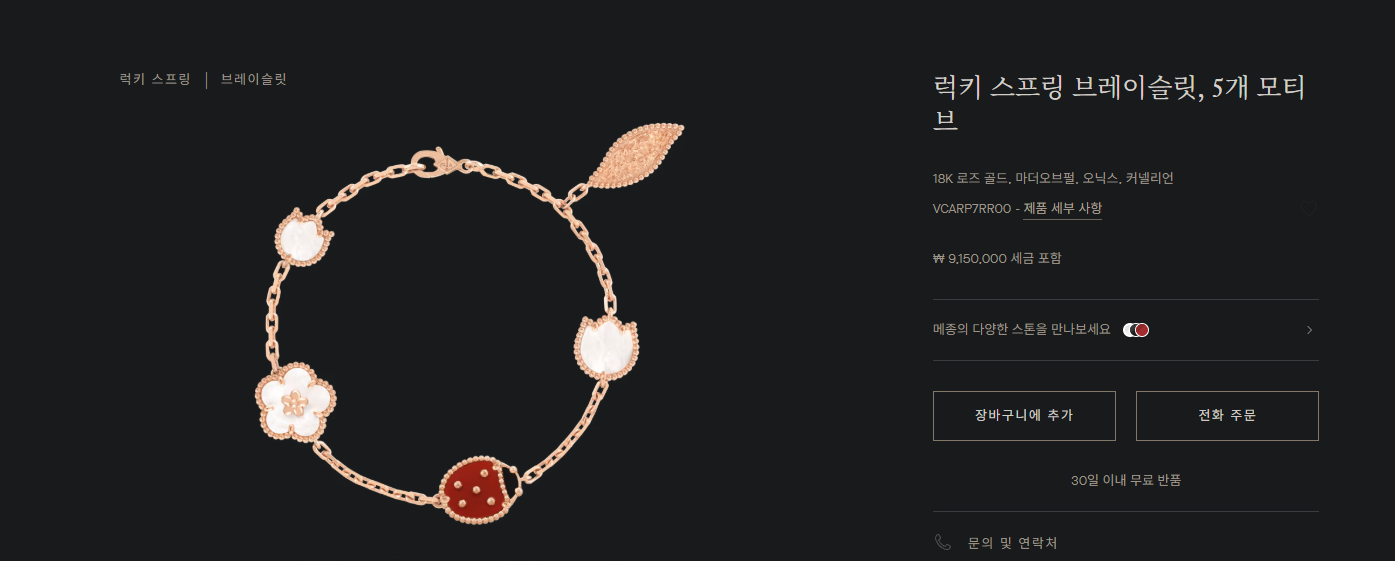
Task: Click the product code VCARP7RR00
Action: (972, 209)
